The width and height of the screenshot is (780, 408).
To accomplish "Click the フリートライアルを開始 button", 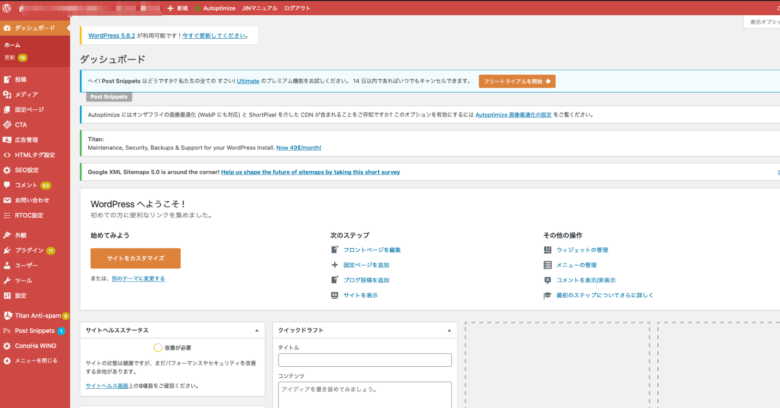I will [x=517, y=81].
